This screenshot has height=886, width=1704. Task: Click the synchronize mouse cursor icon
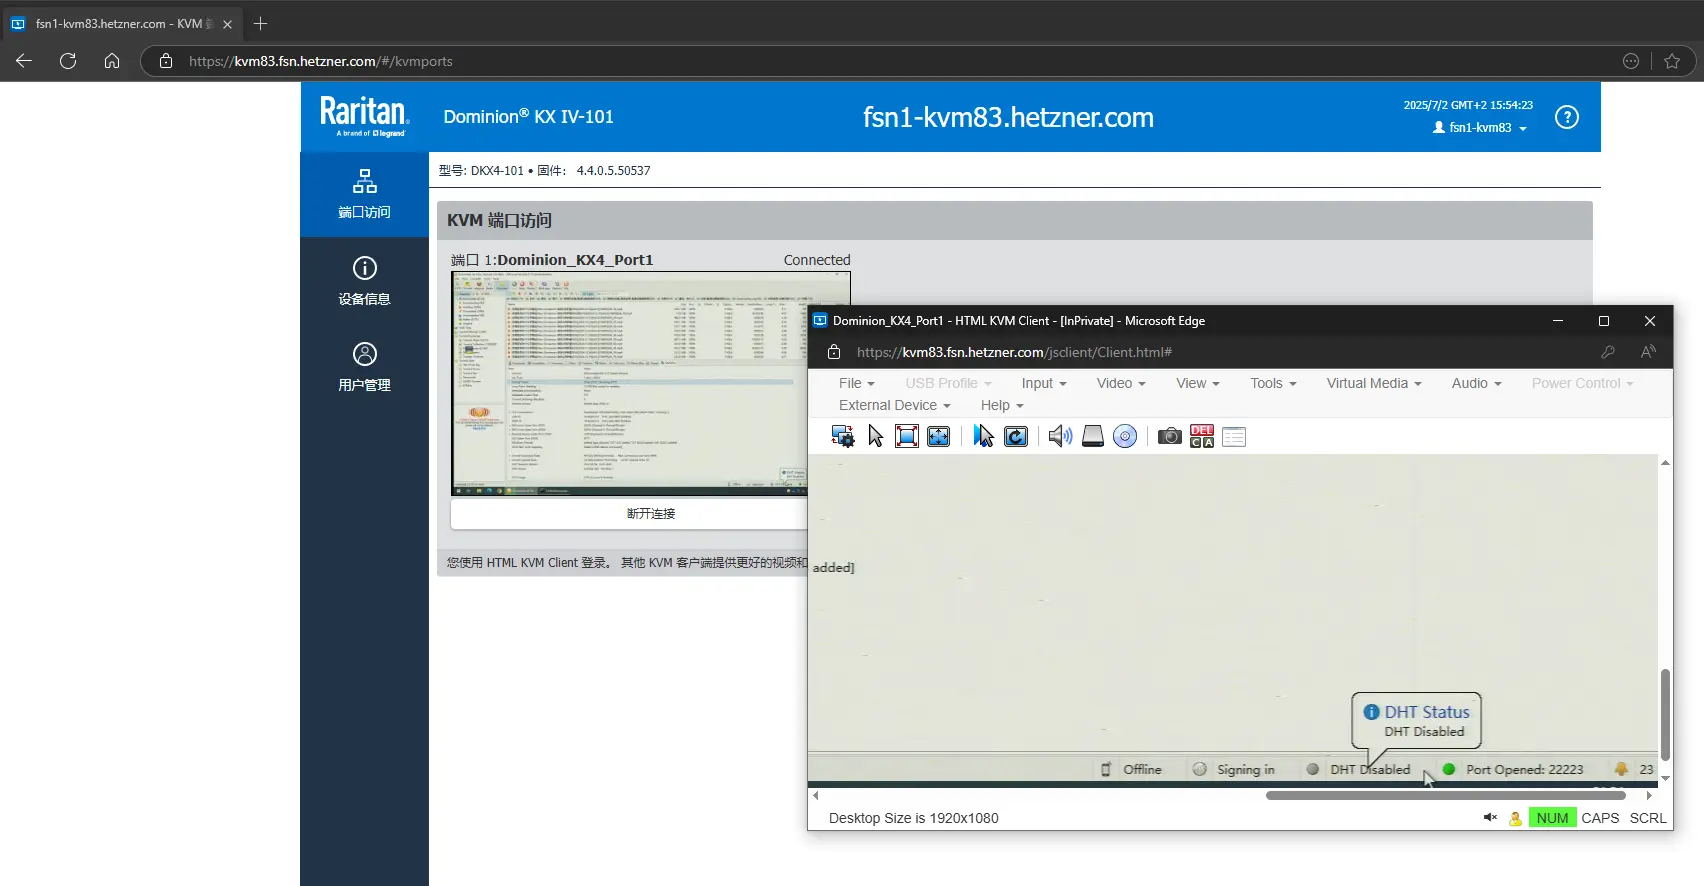coord(984,436)
